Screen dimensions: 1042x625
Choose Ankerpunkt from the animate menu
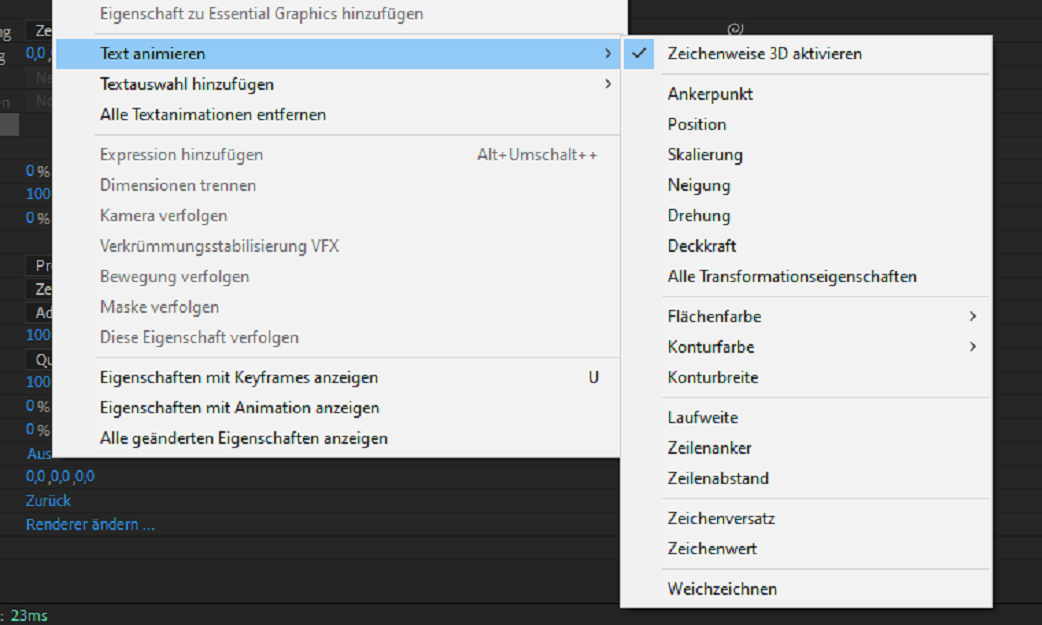coord(710,95)
